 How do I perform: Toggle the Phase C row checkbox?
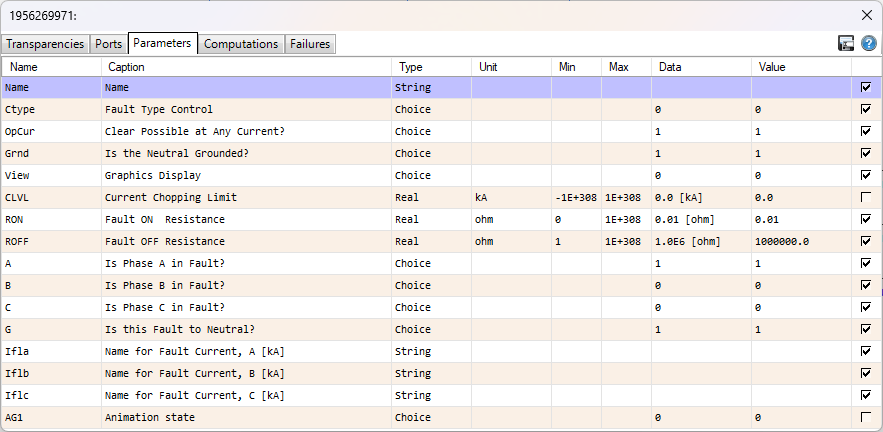coord(866,307)
